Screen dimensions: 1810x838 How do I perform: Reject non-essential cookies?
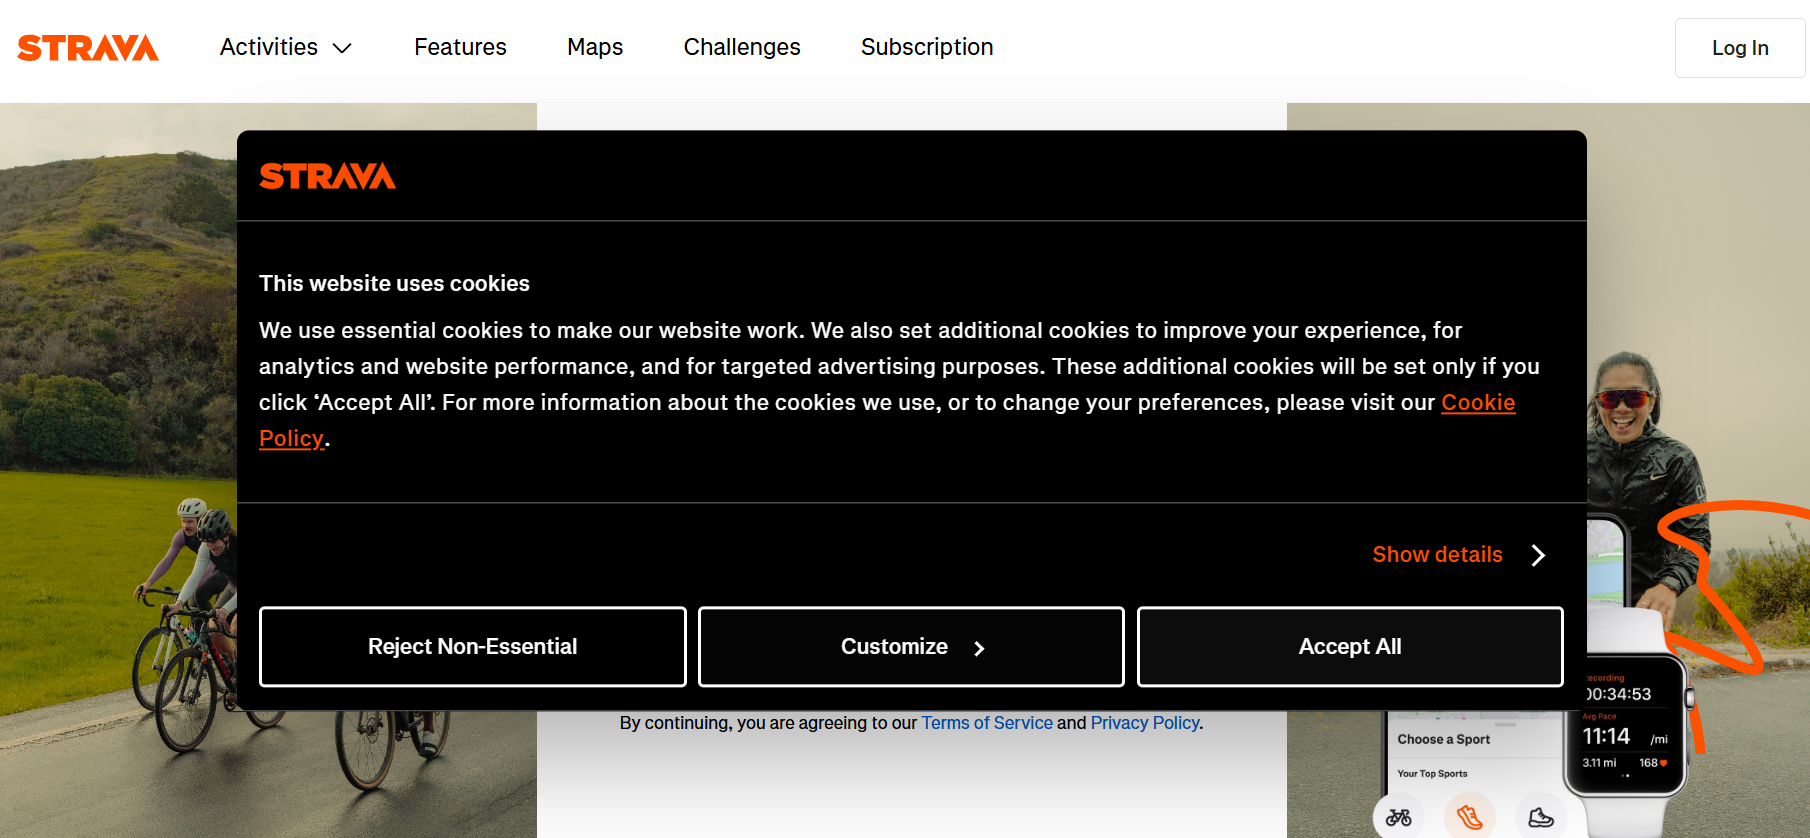tap(473, 647)
